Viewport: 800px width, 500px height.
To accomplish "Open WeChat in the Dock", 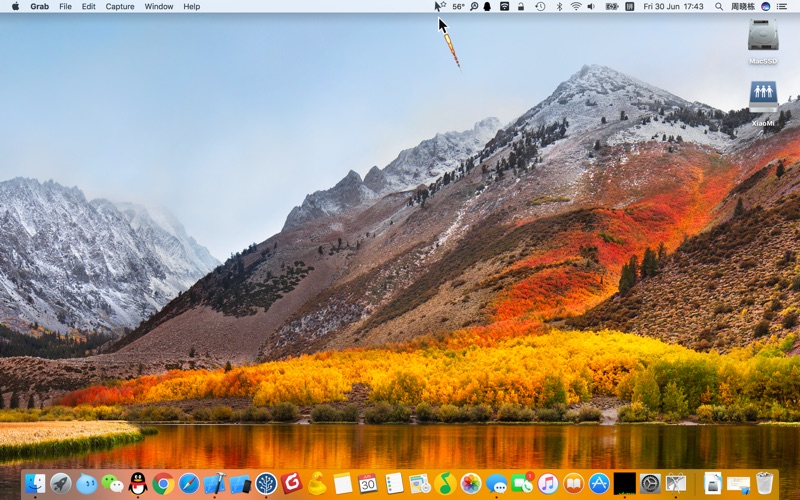I will pyautogui.click(x=112, y=484).
